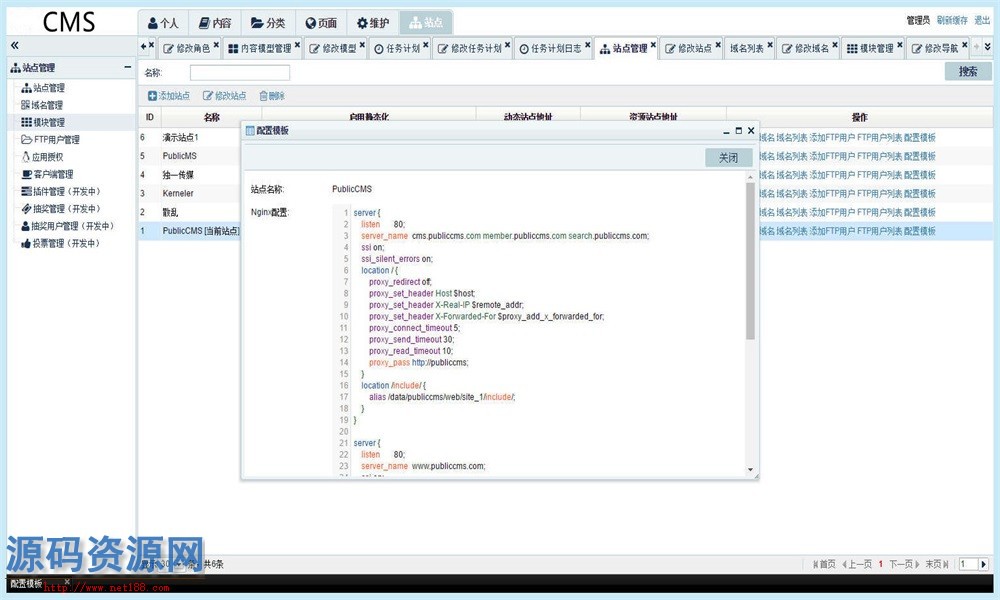Click the 搜索 button
Screen dimensions: 1000x600
pyautogui.click(x=968, y=71)
